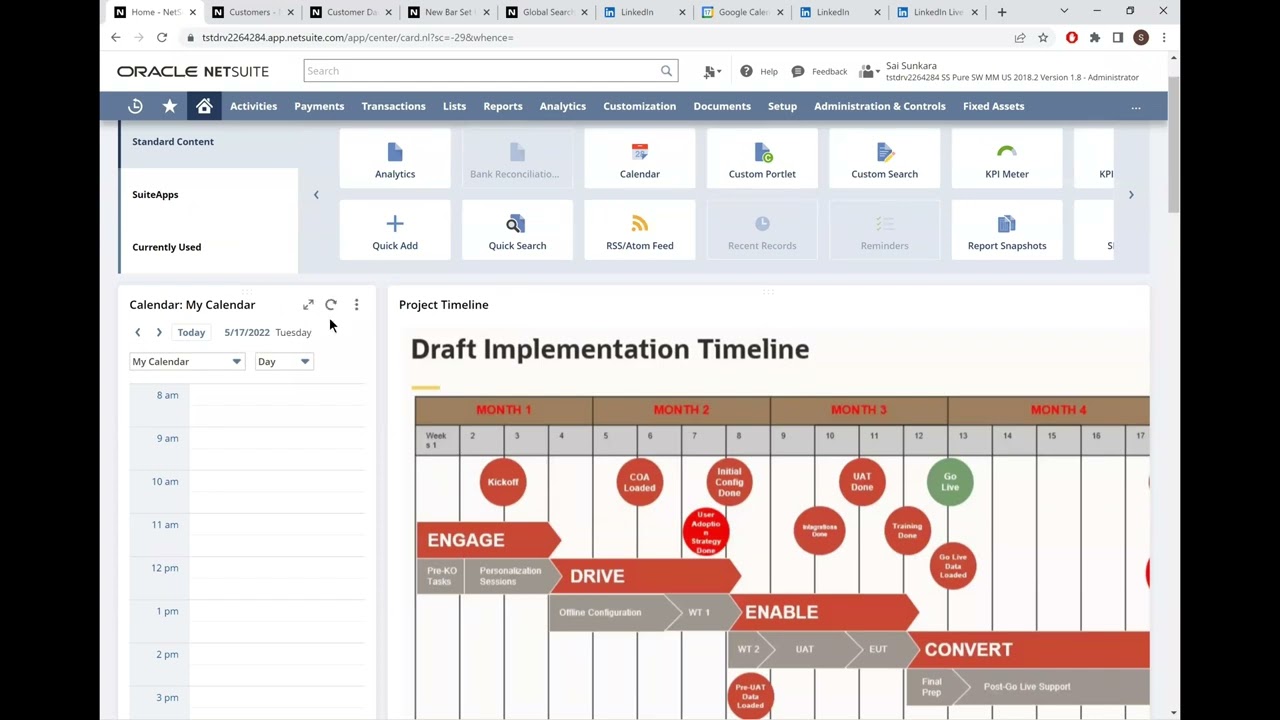Open the Feedback speech bubble icon
The width and height of the screenshot is (1280, 720).
click(798, 71)
